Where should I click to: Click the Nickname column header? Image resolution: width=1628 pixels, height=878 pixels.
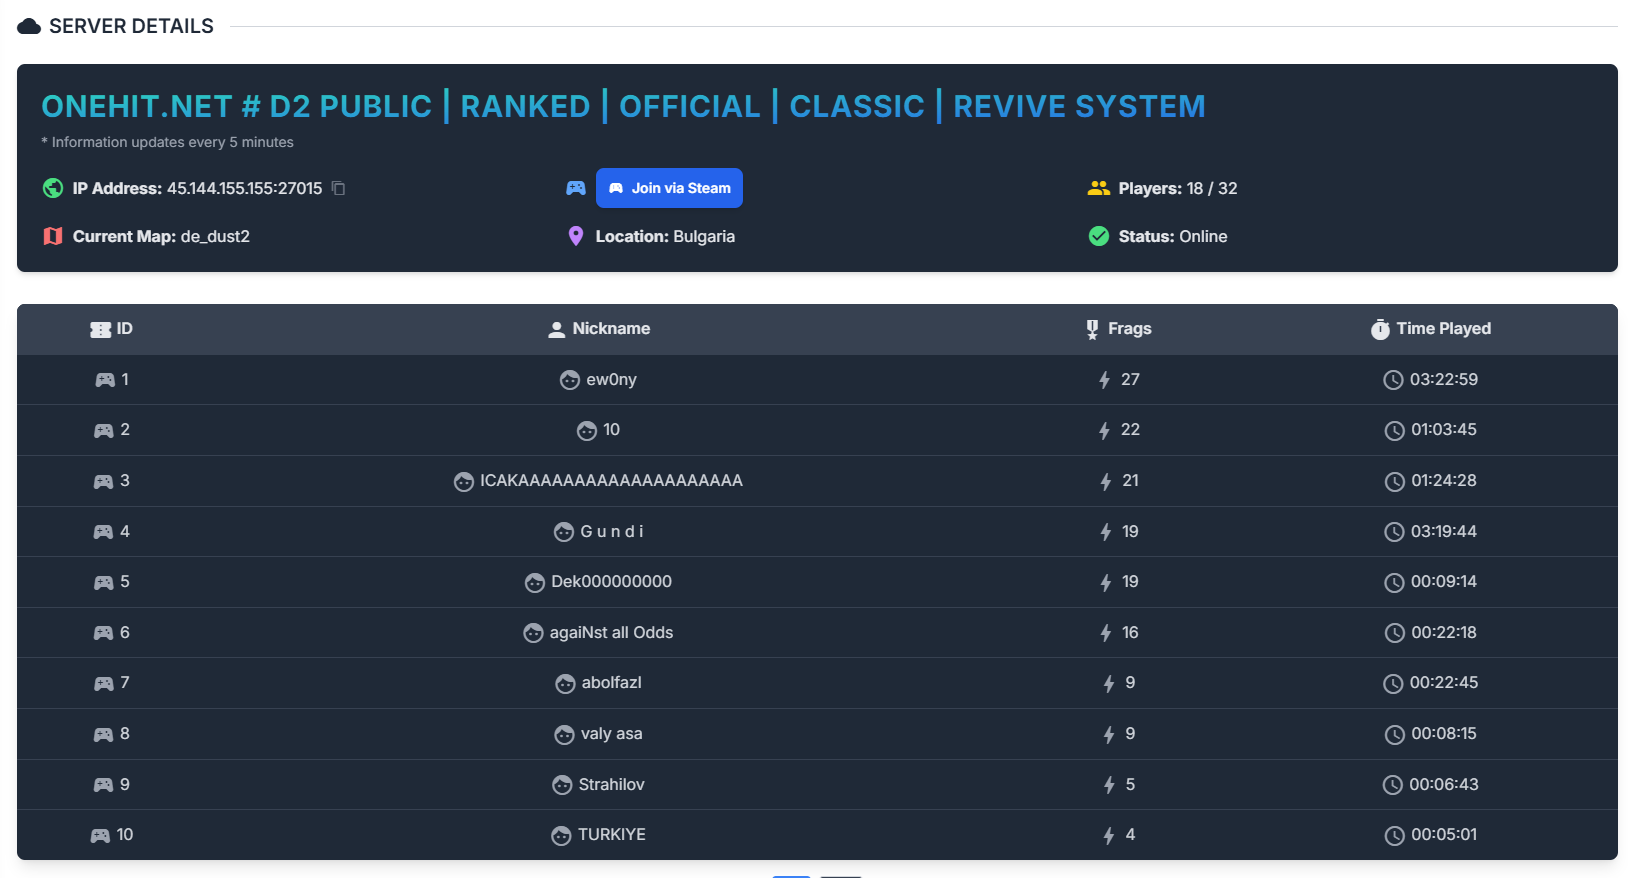coord(610,329)
